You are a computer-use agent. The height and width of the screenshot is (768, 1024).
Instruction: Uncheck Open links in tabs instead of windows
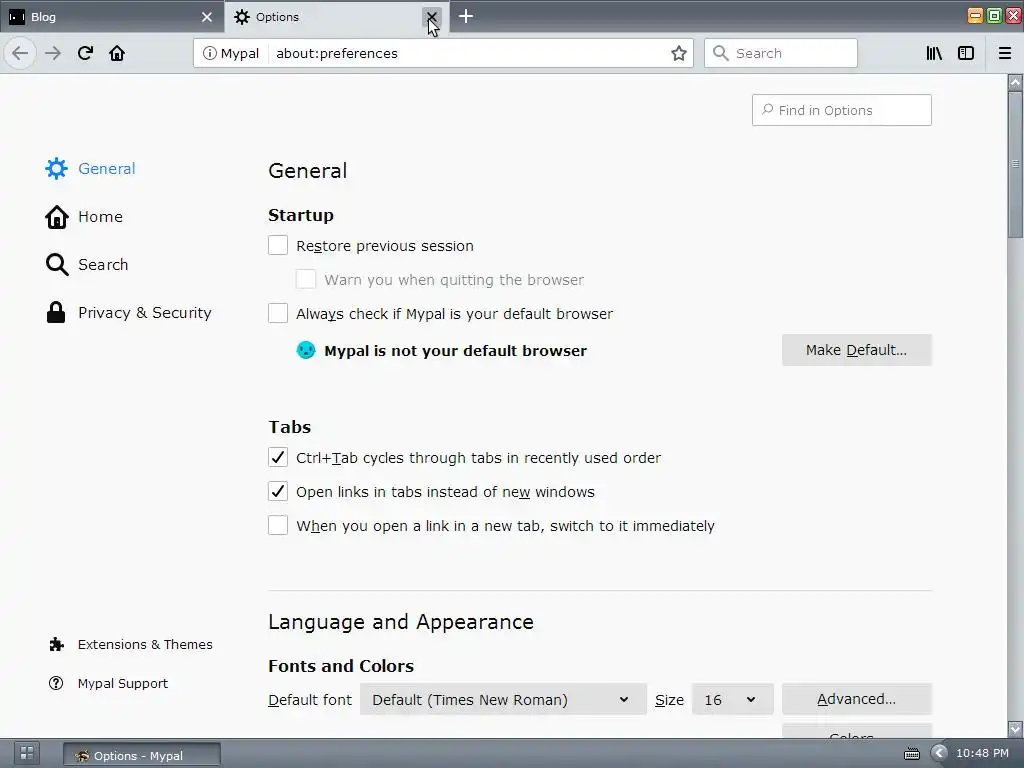tap(278, 491)
